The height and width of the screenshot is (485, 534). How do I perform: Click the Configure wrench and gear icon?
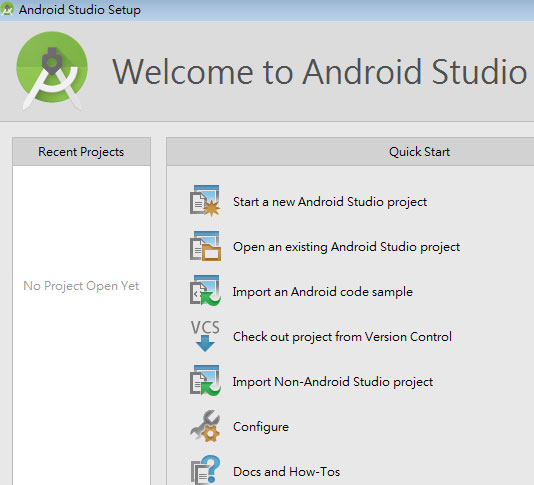pyautogui.click(x=205, y=426)
